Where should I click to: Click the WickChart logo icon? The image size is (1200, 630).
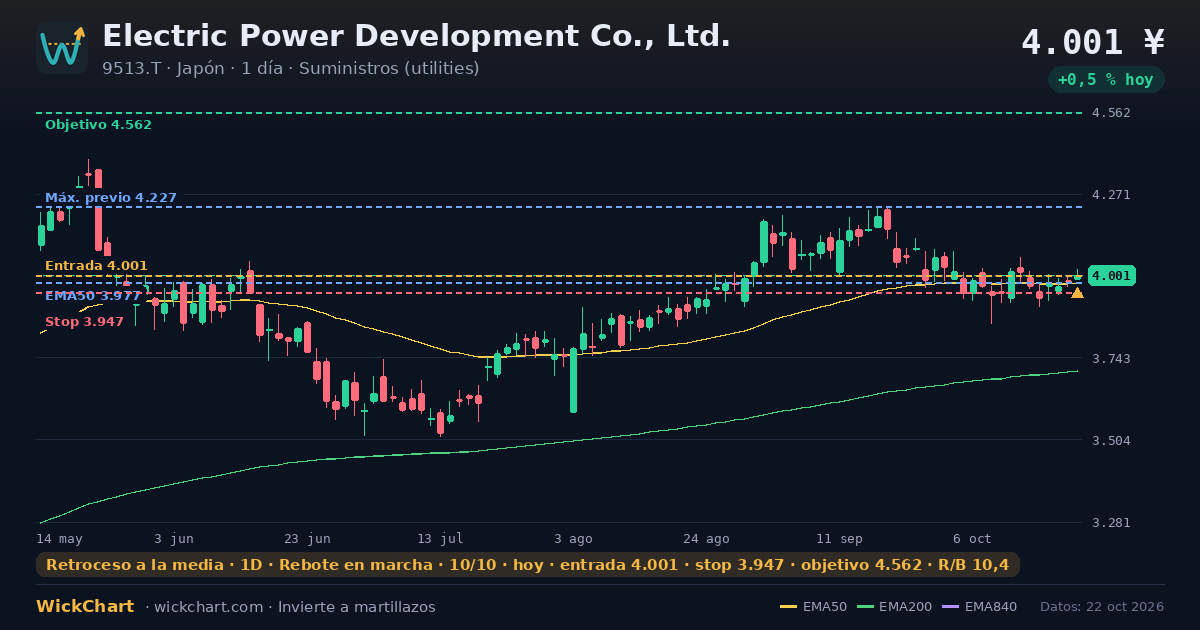tap(62, 48)
